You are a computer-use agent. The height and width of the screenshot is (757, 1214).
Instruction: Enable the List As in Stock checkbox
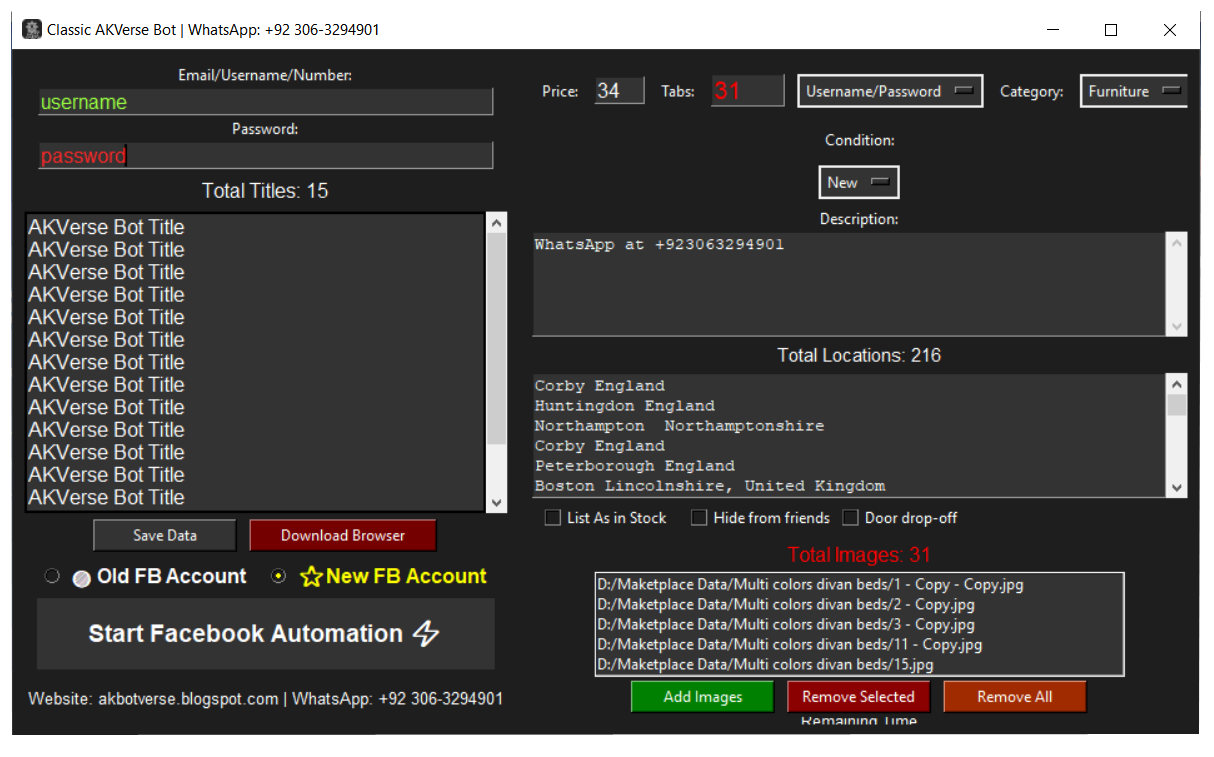[x=552, y=518]
